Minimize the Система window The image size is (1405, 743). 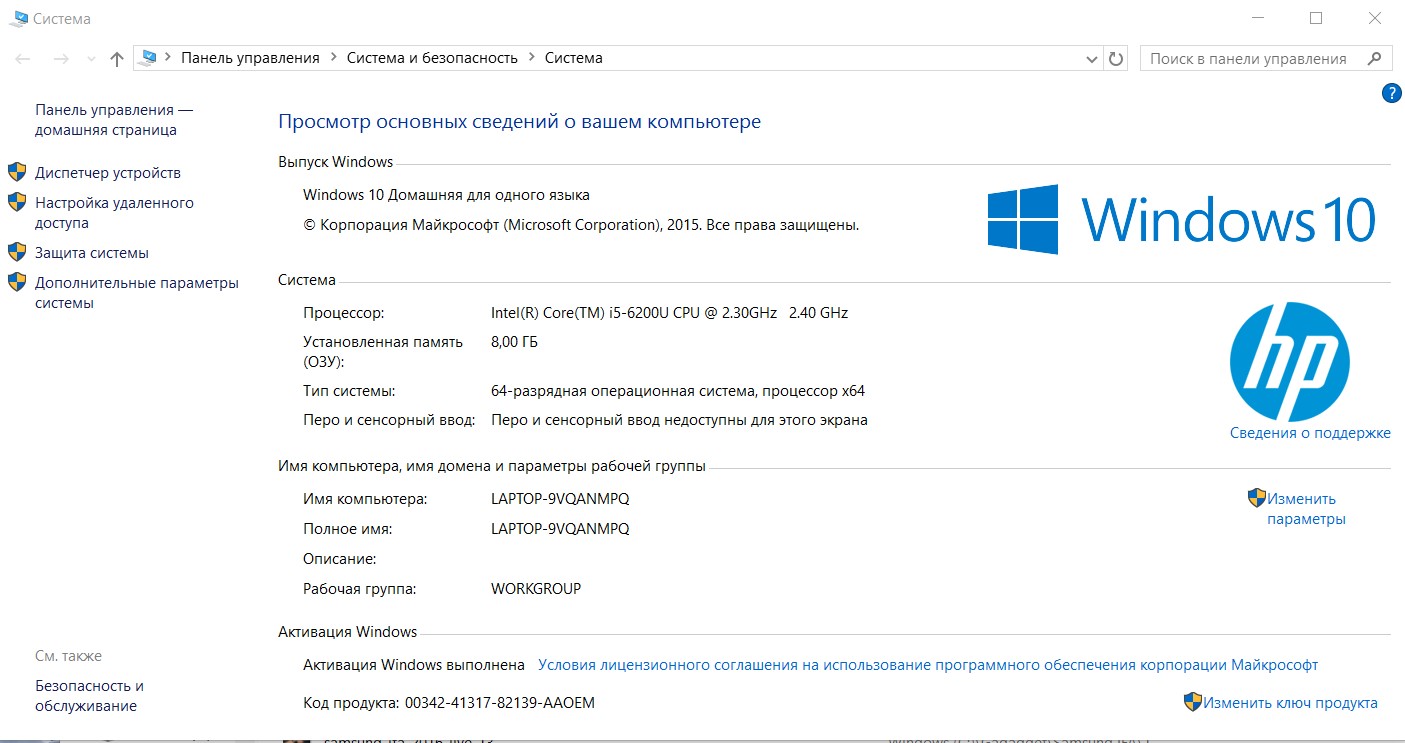coord(1260,18)
